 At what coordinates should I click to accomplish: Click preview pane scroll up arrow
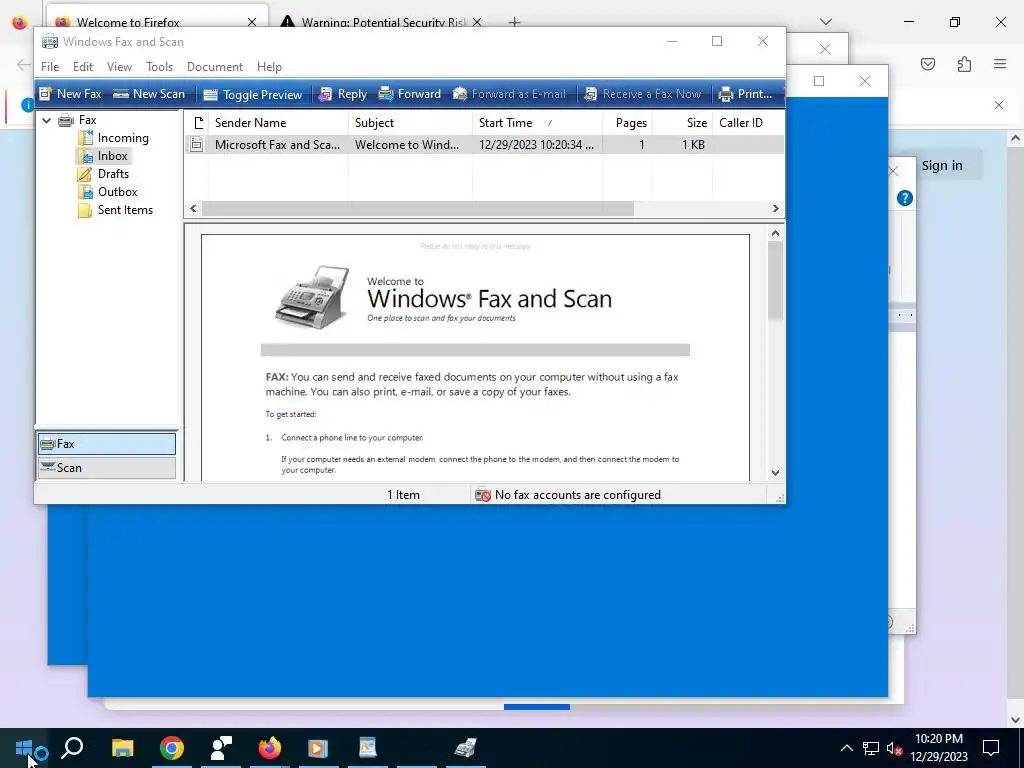[x=775, y=233]
